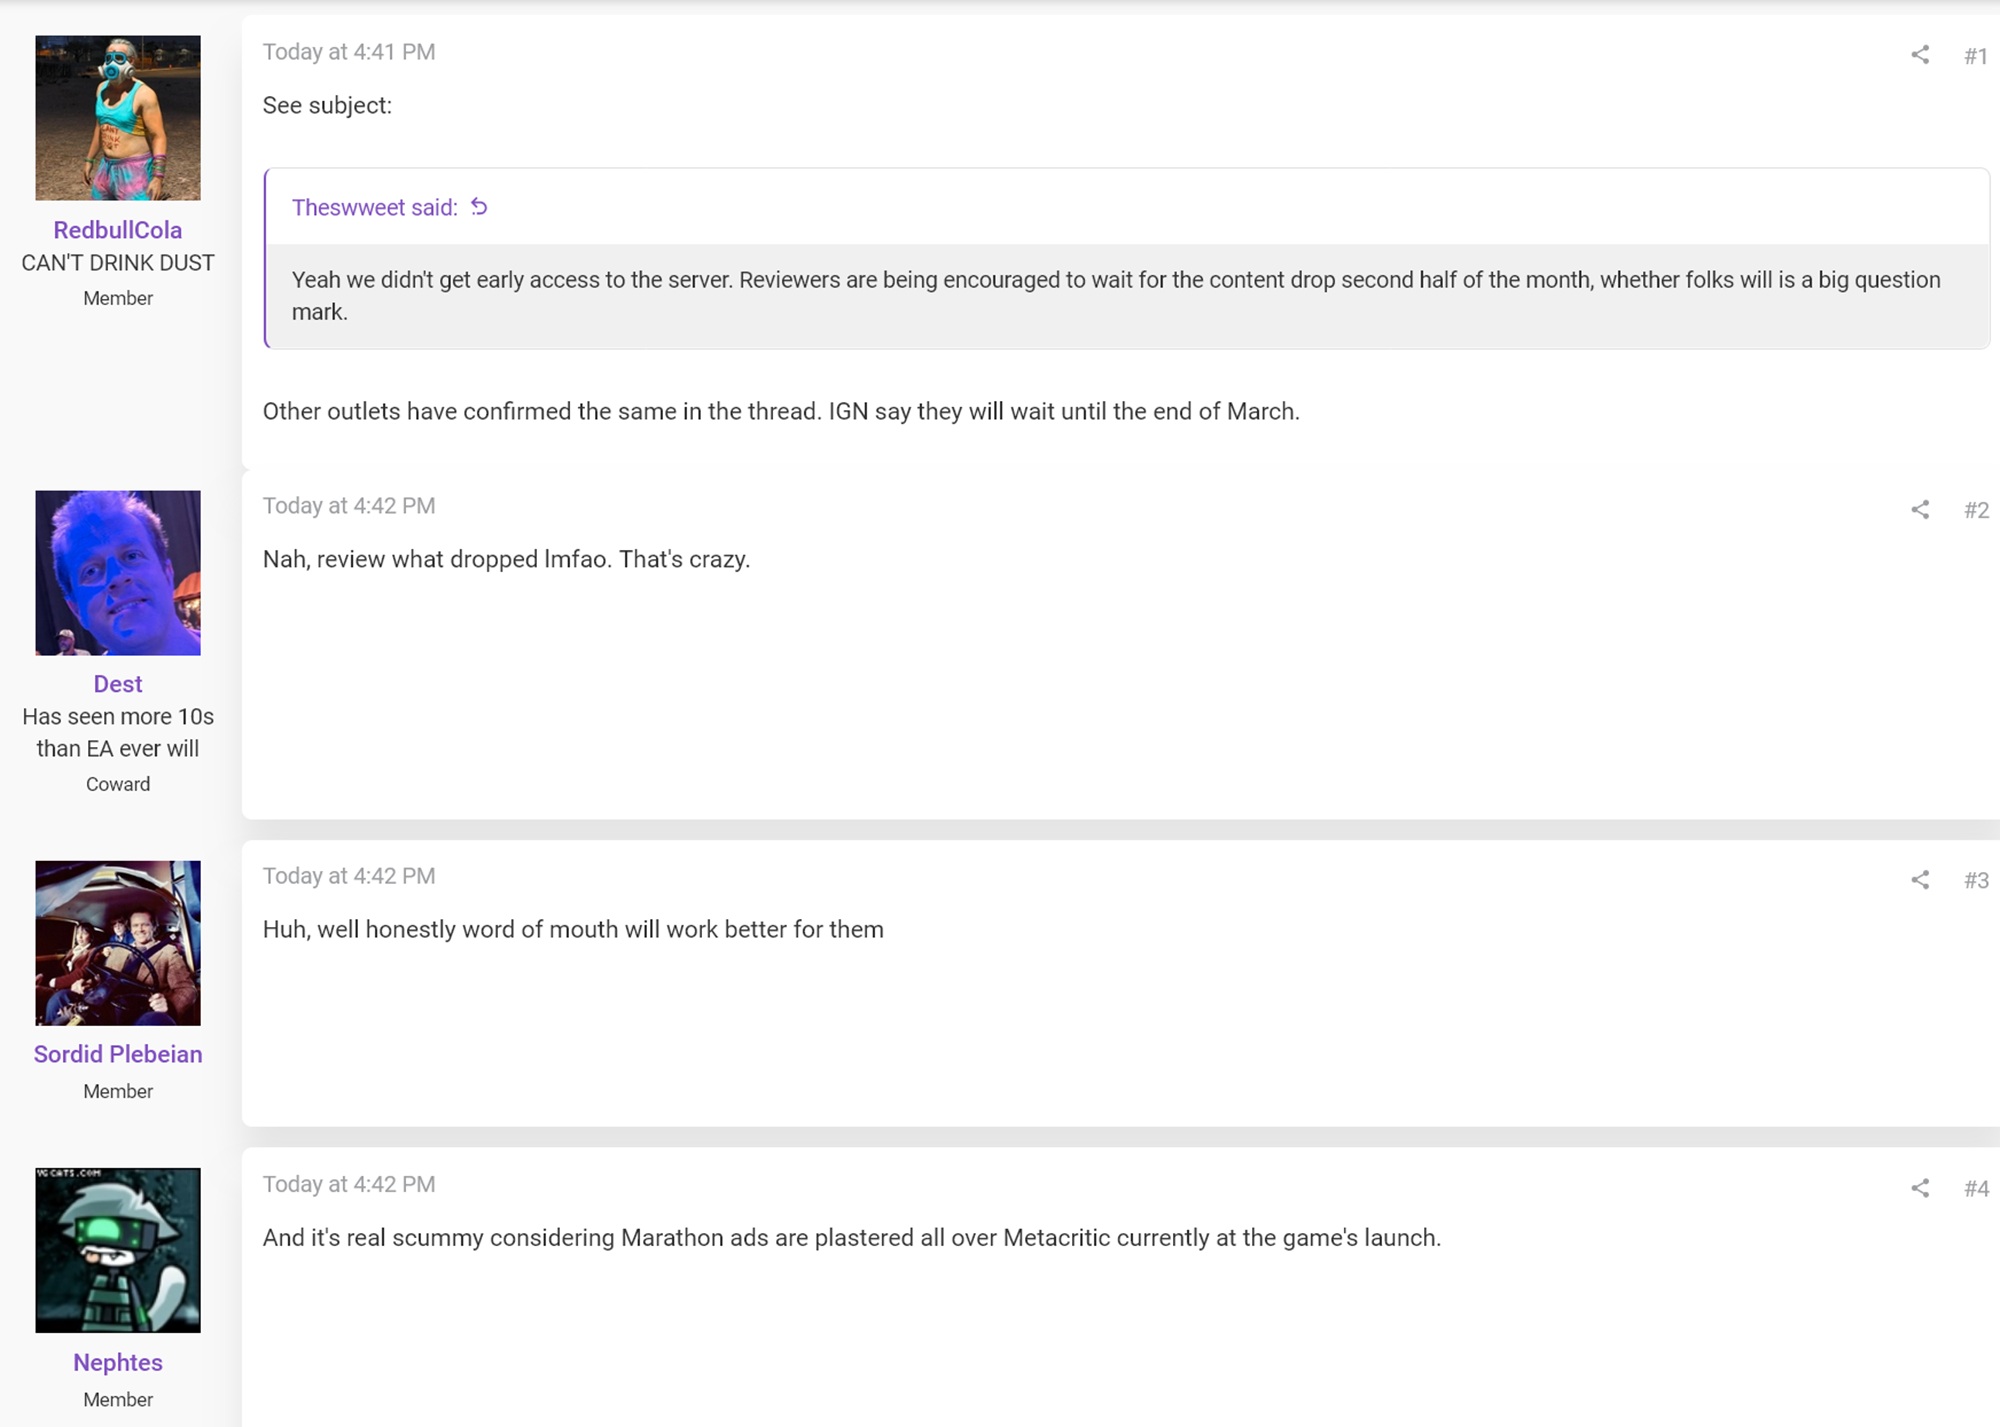Expand the quoted Theswweet message text
Image resolution: width=2000 pixels, height=1427 pixels.
(1115, 296)
